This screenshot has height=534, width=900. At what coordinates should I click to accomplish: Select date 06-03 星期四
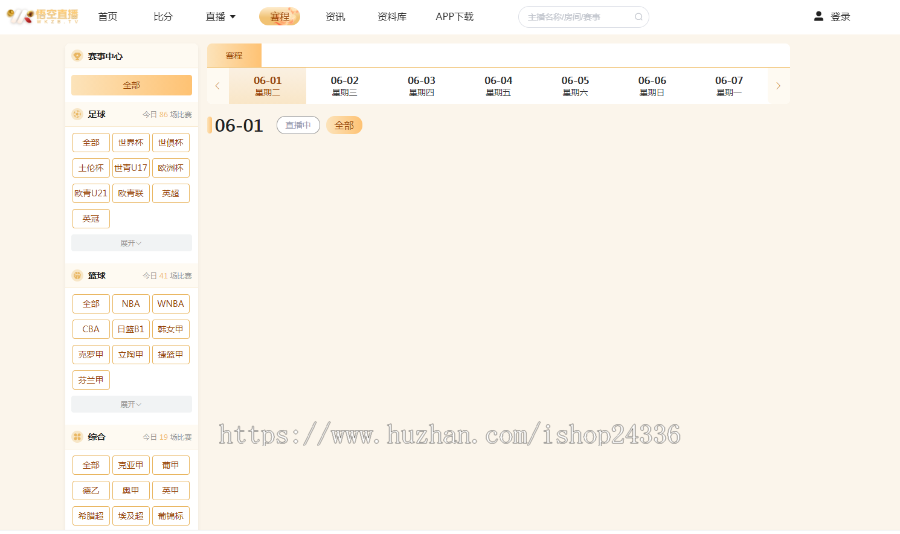pyautogui.click(x=421, y=86)
